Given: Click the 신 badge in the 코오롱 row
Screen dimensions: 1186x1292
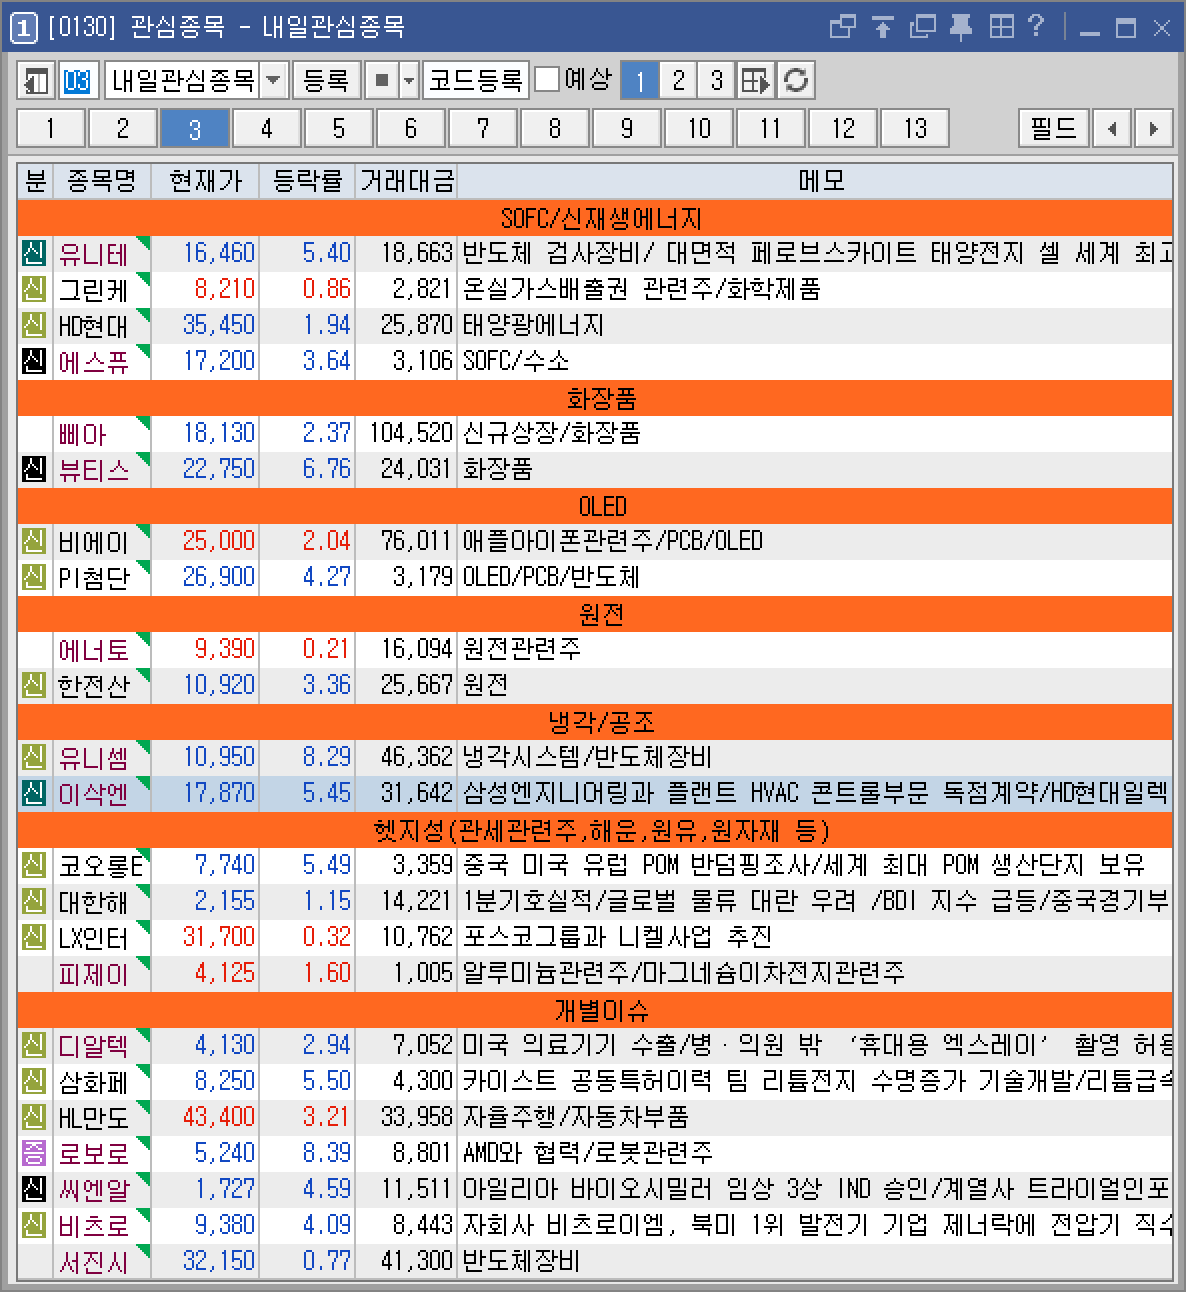Looking at the screenshot, I should click(34, 865).
